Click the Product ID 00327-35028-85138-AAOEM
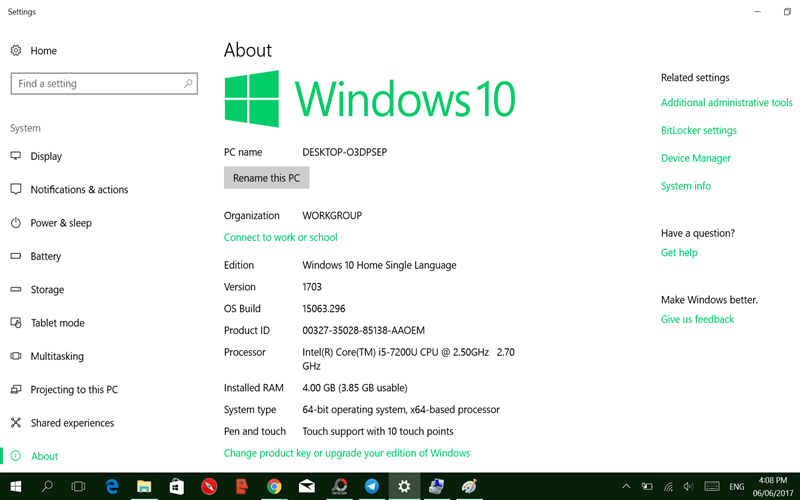The image size is (800, 500). 363,331
